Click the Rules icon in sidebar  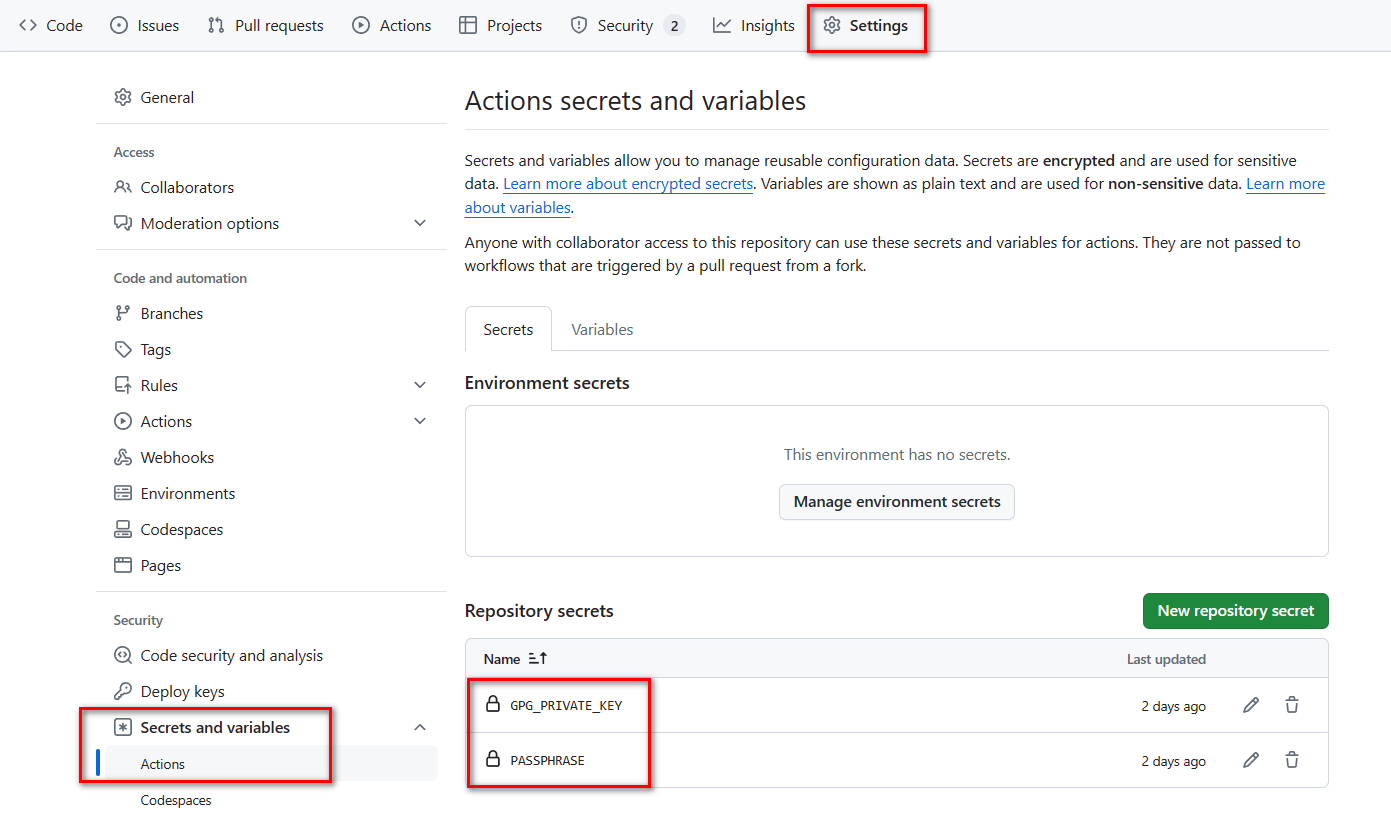123,385
